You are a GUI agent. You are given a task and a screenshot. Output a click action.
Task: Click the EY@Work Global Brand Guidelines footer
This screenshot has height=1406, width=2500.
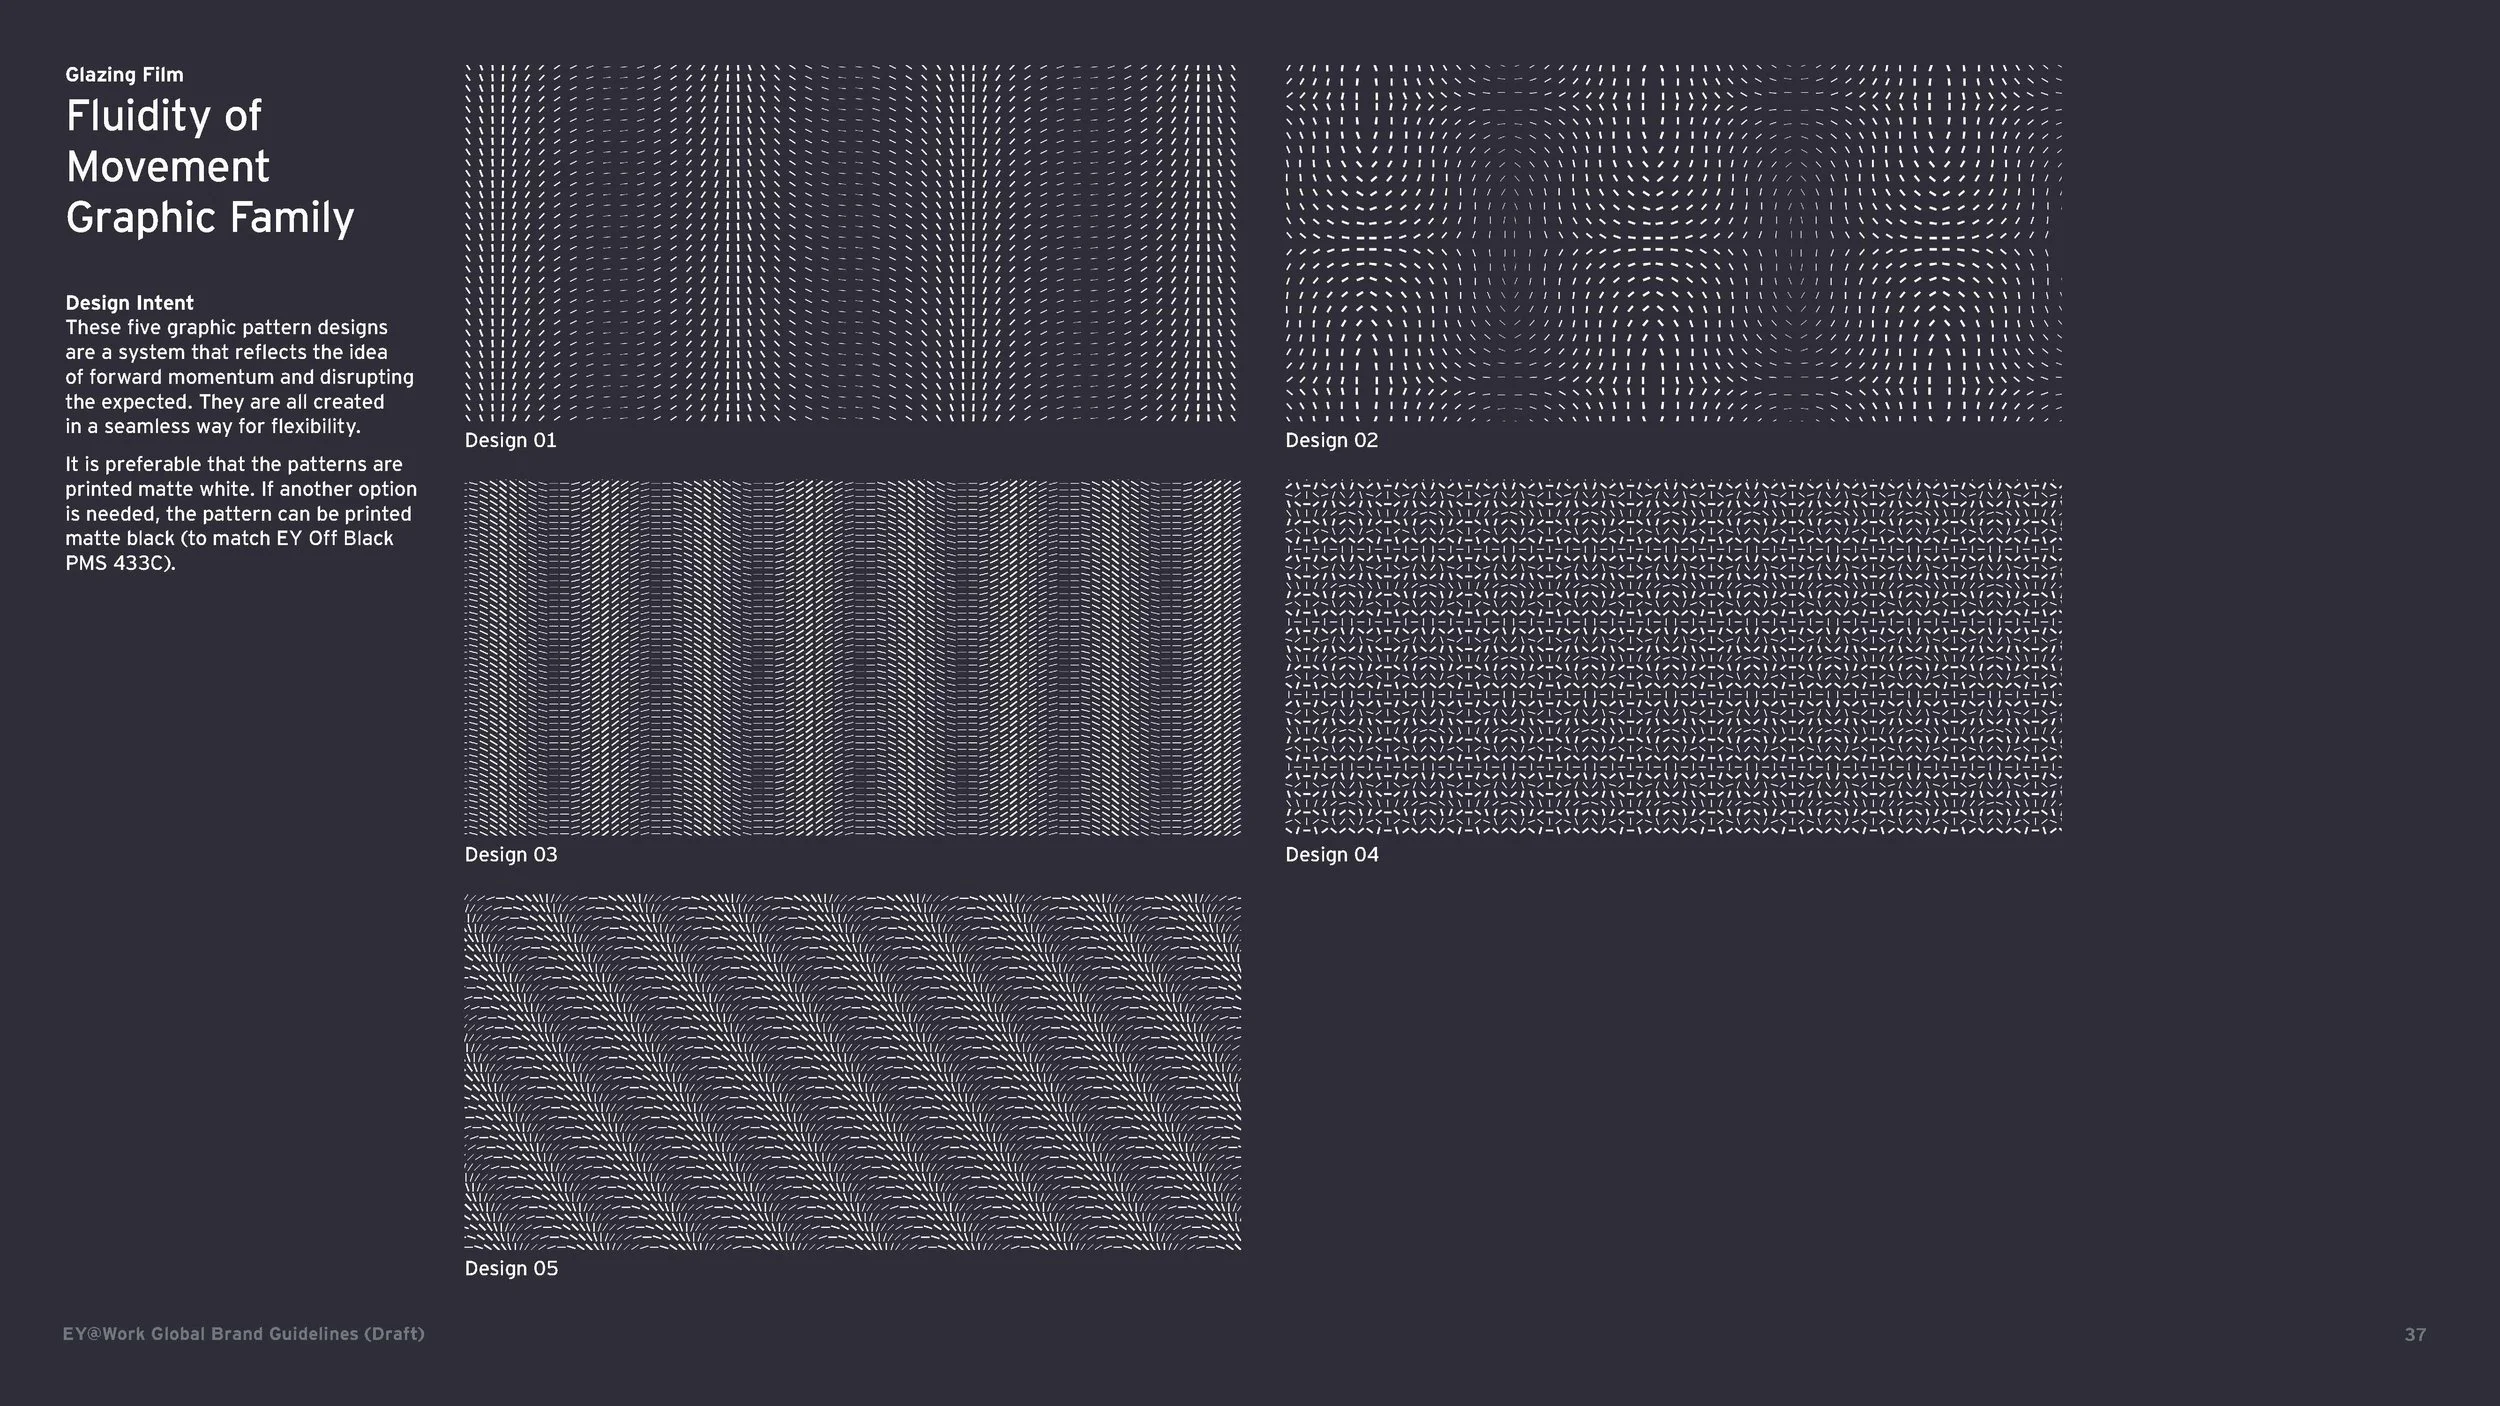click(x=243, y=1334)
